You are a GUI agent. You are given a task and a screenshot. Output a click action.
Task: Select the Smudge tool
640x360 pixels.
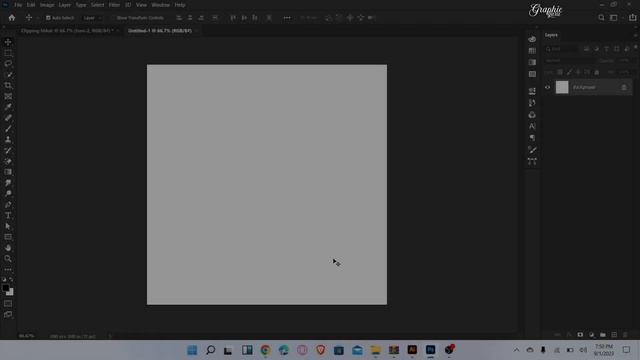tap(8, 183)
